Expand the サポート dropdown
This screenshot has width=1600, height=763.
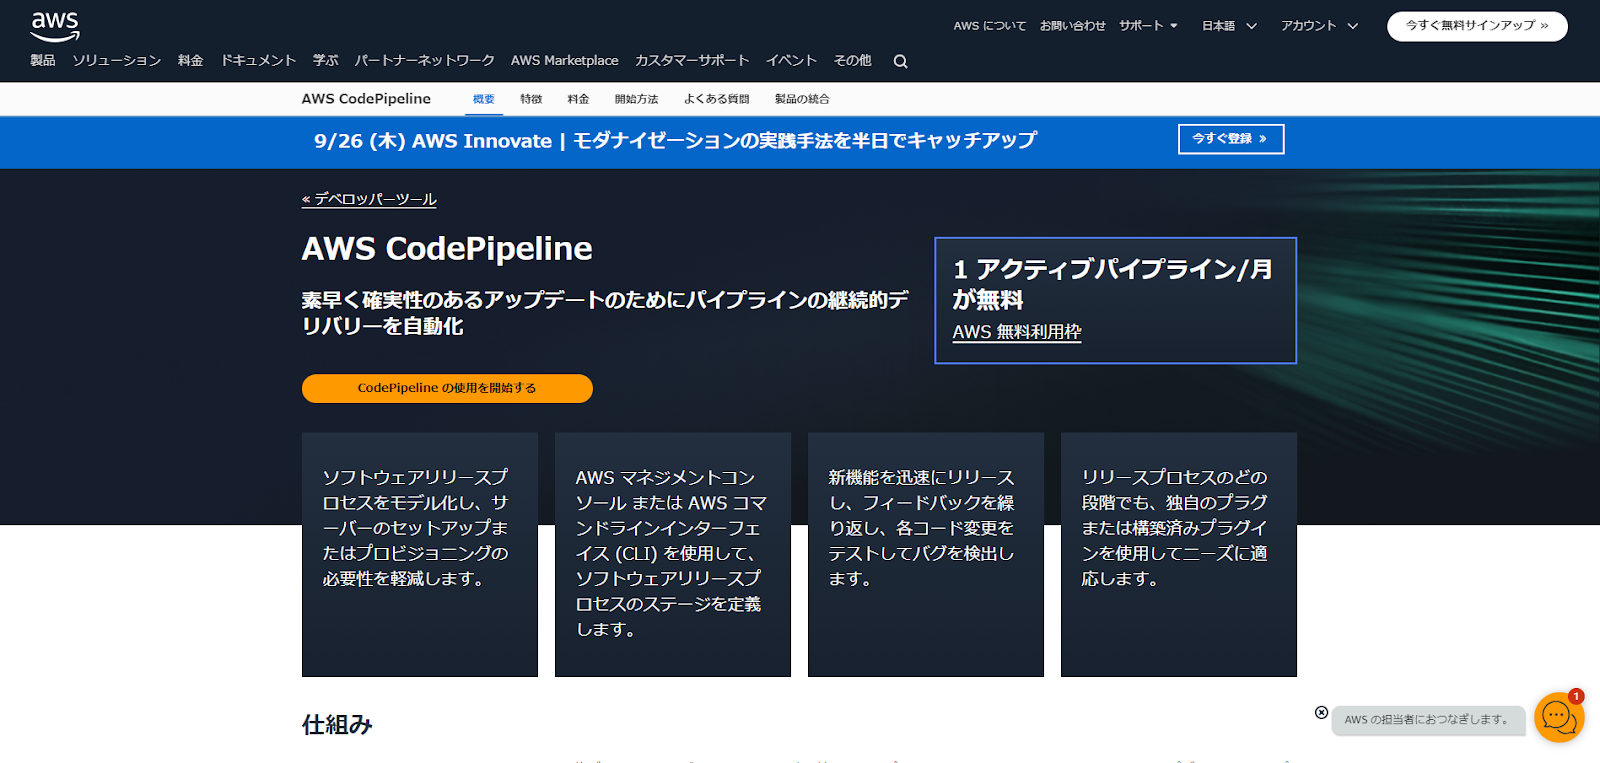(1148, 26)
